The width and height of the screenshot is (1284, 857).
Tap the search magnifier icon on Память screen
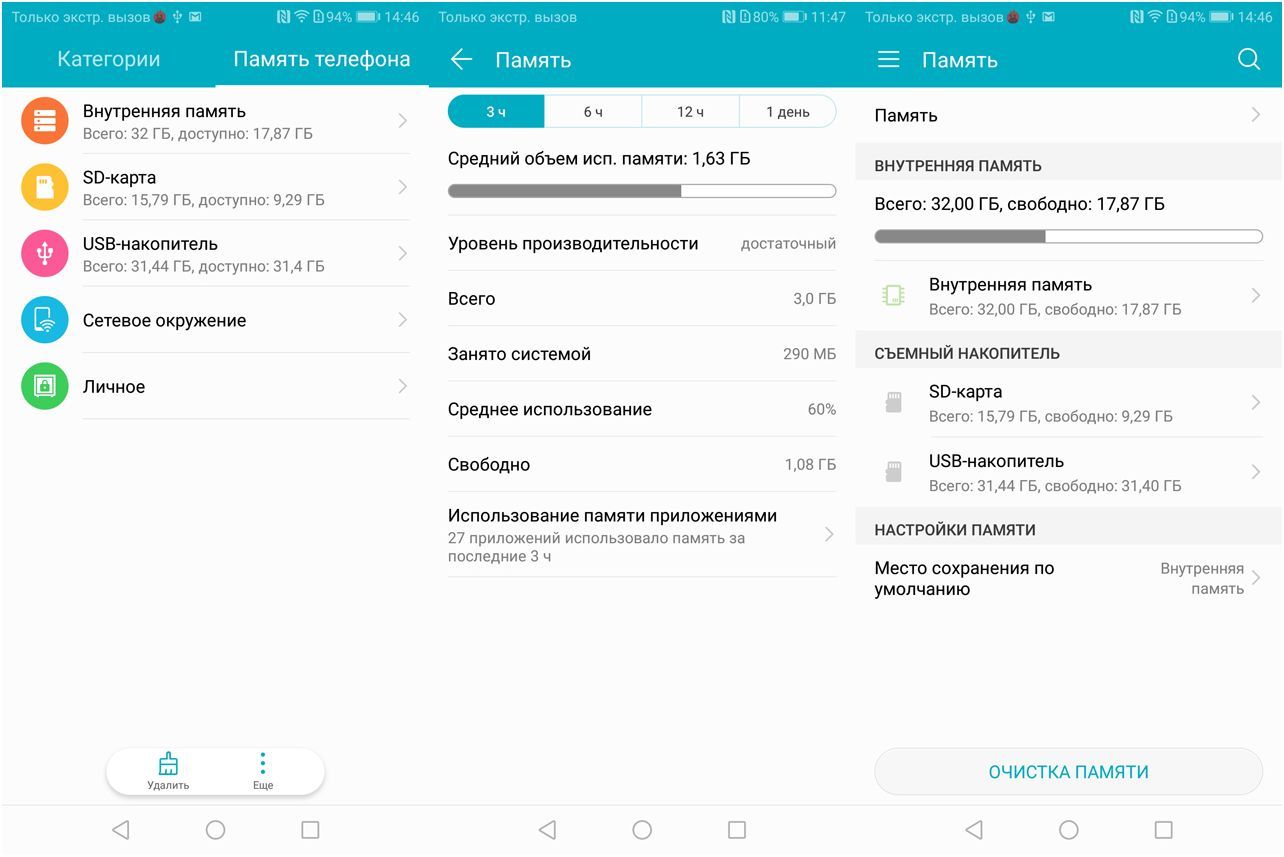click(x=1248, y=60)
